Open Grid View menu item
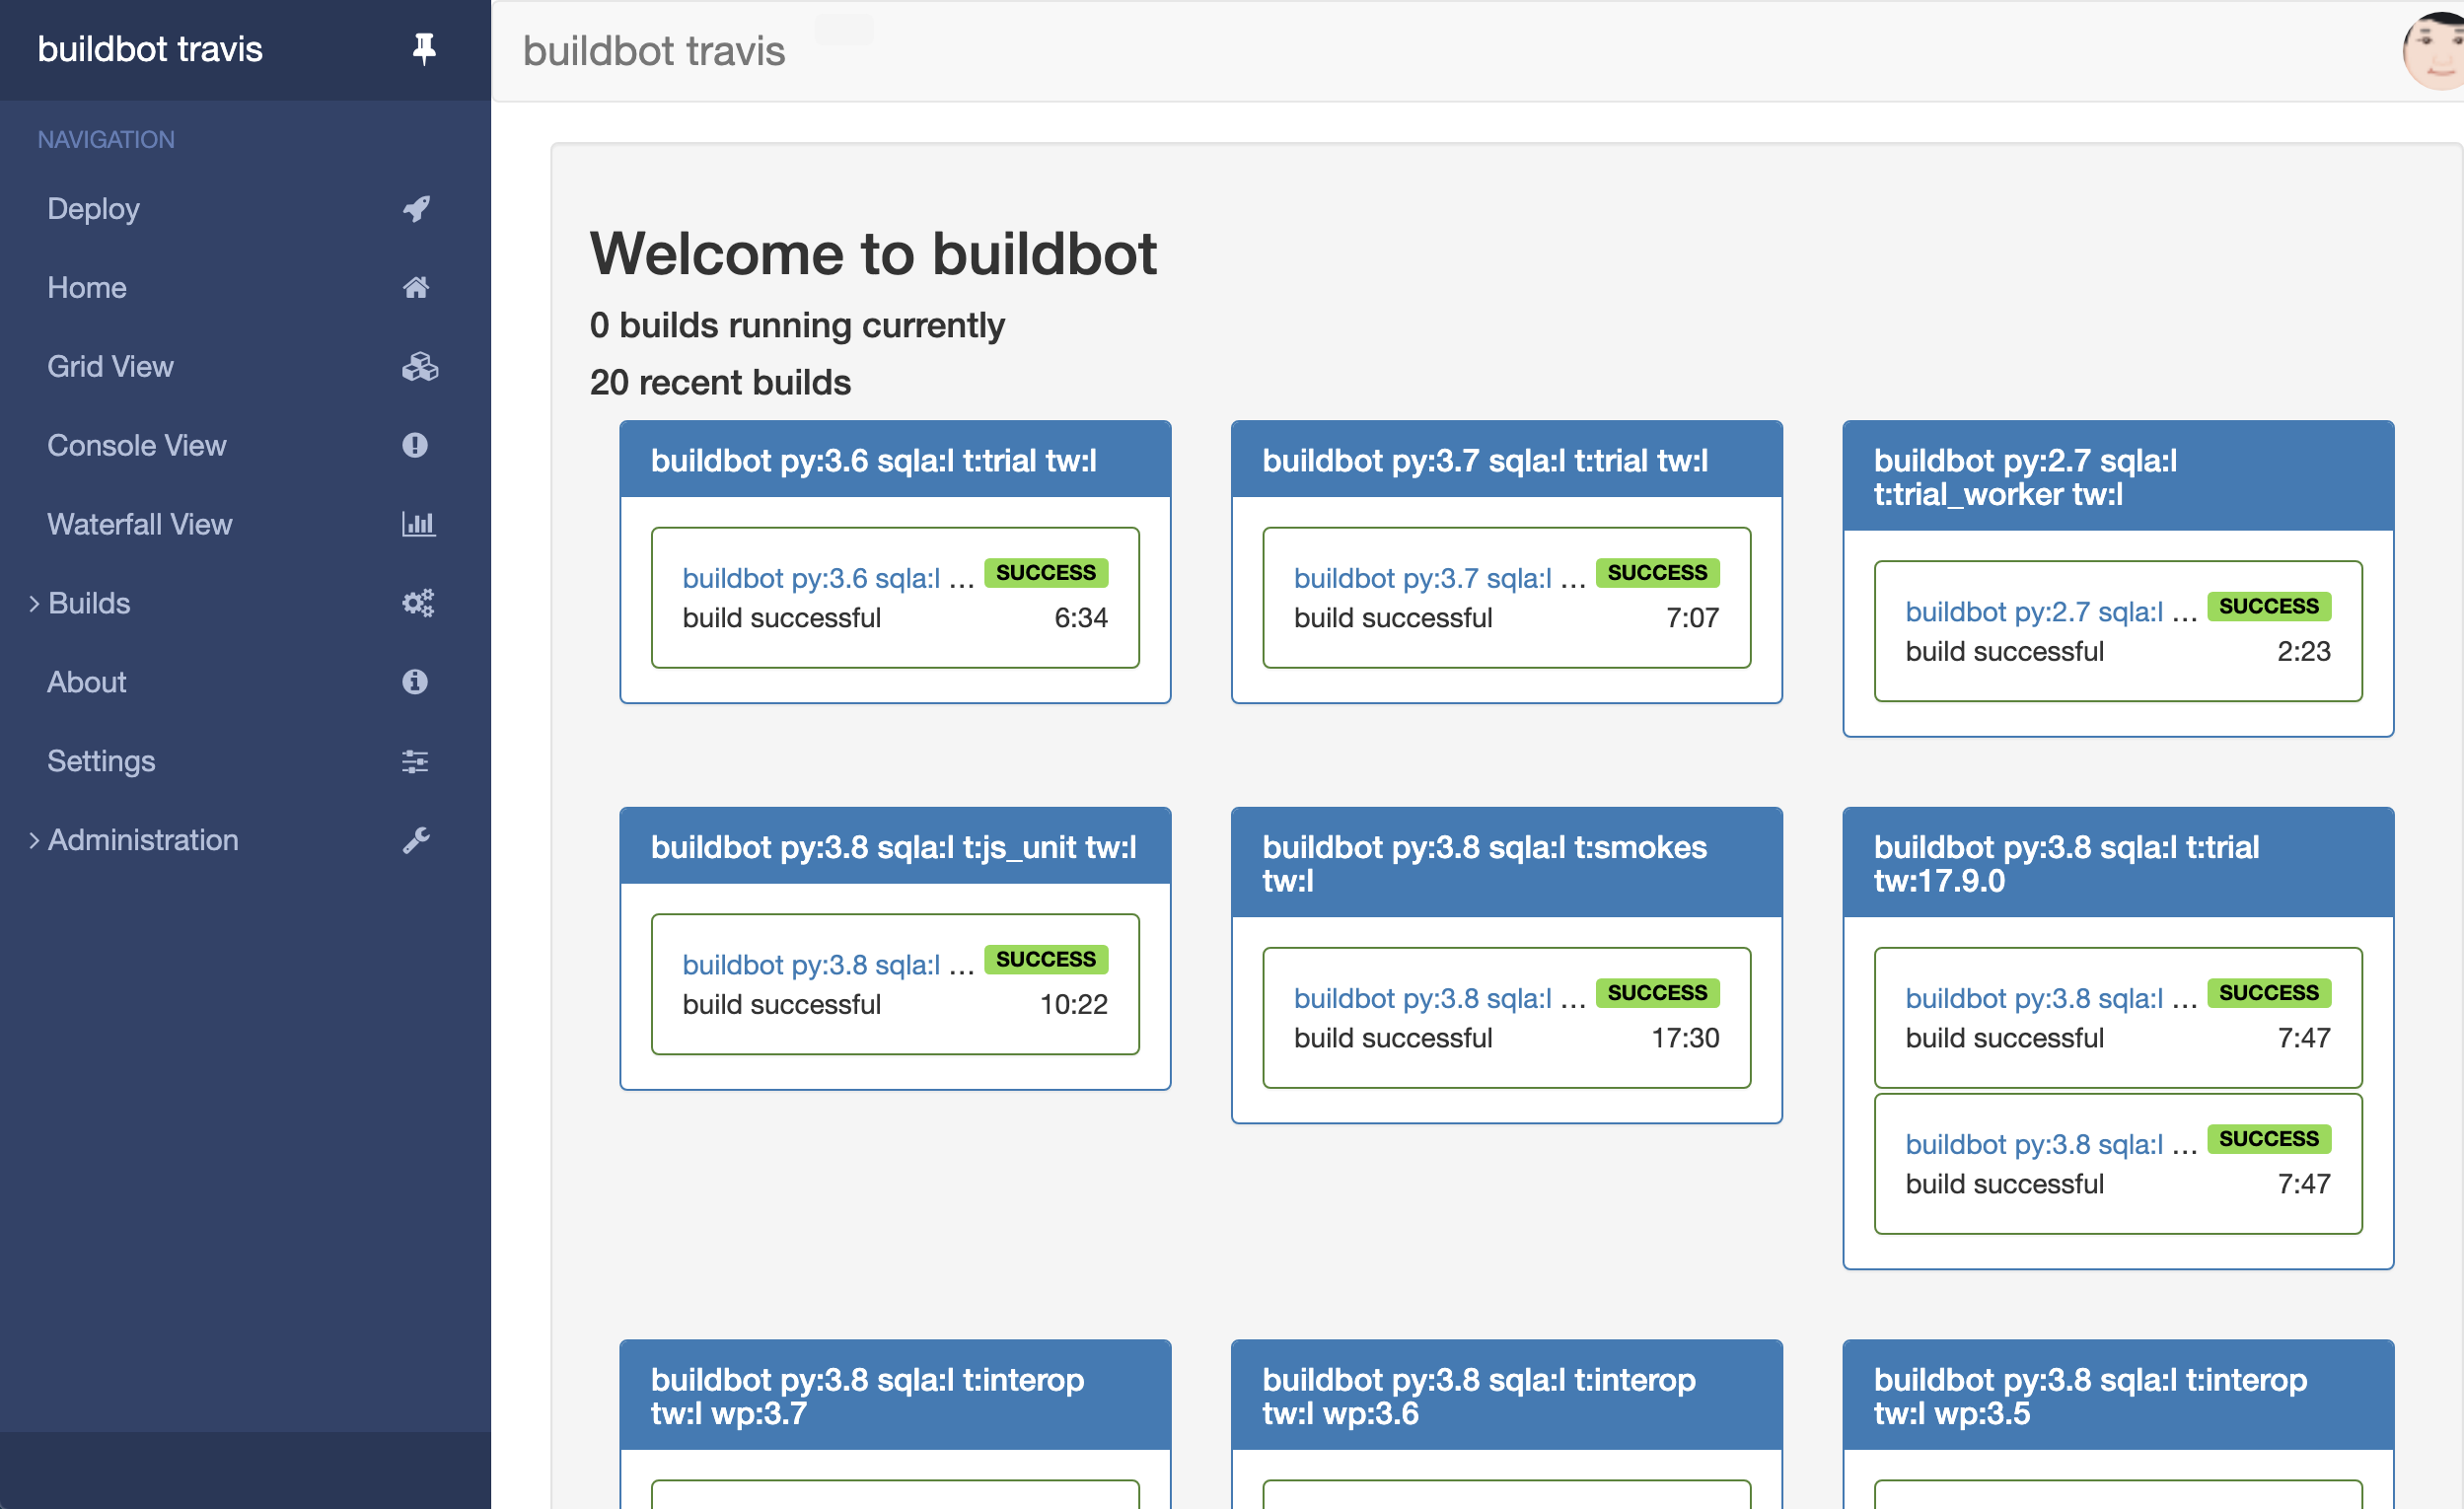This screenshot has height=1509, width=2464. tap(110, 366)
